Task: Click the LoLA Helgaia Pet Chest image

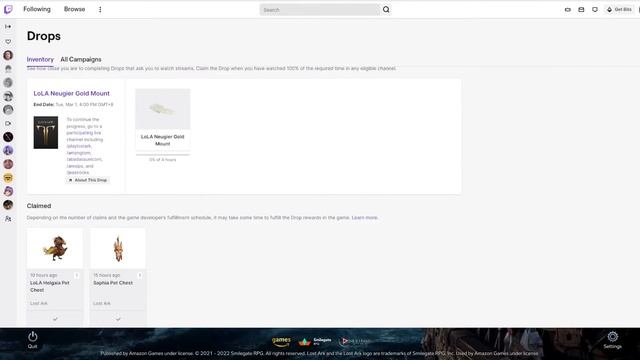Action: pyautogui.click(x=55, y=248)
